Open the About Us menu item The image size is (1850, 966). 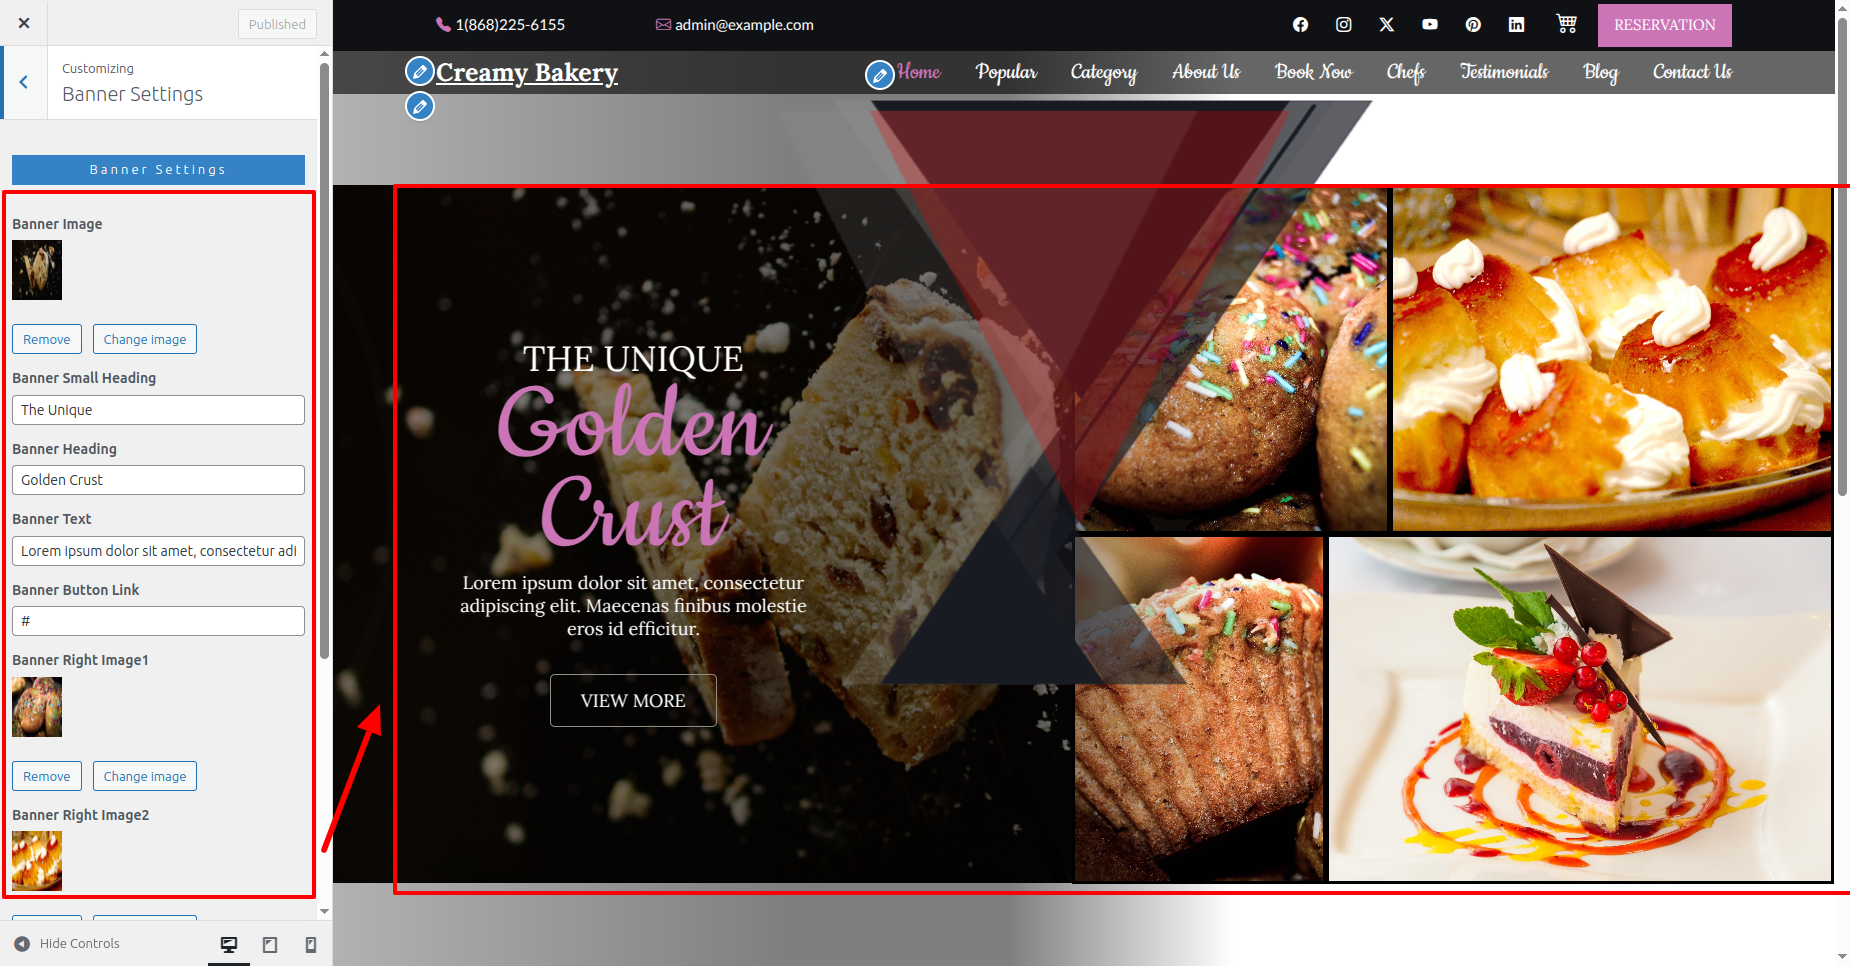[1206, 72]
